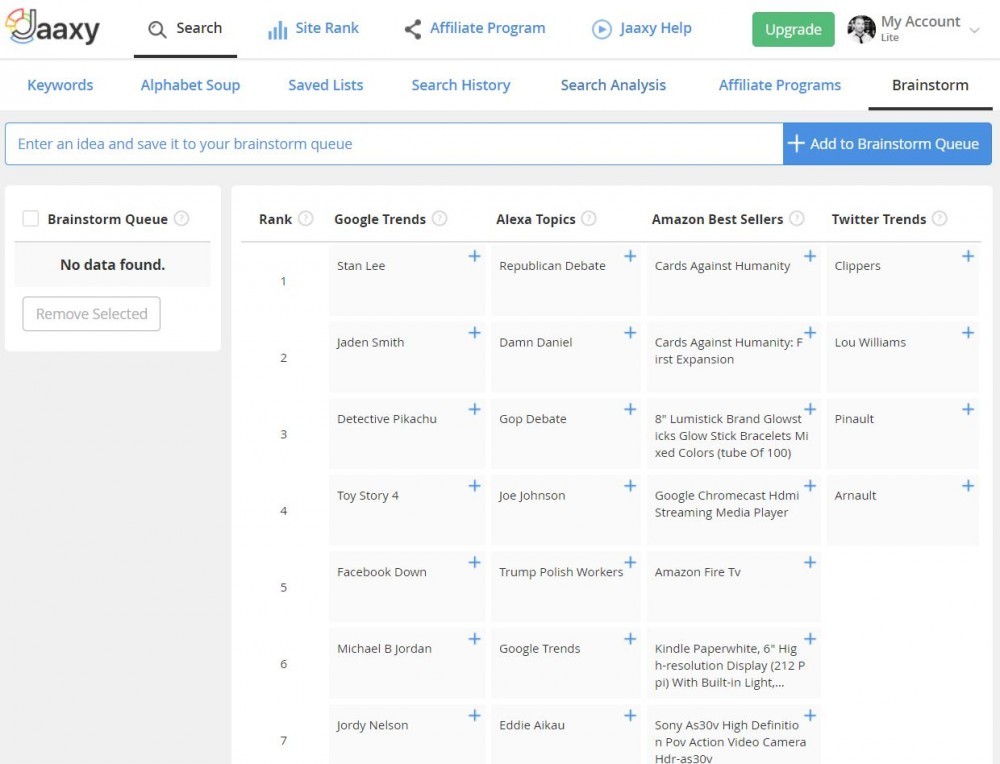The height and width of the screenshot is (764, 1000).
Task: Click the Eddie Aikau topic text
Action: [532, 725]
